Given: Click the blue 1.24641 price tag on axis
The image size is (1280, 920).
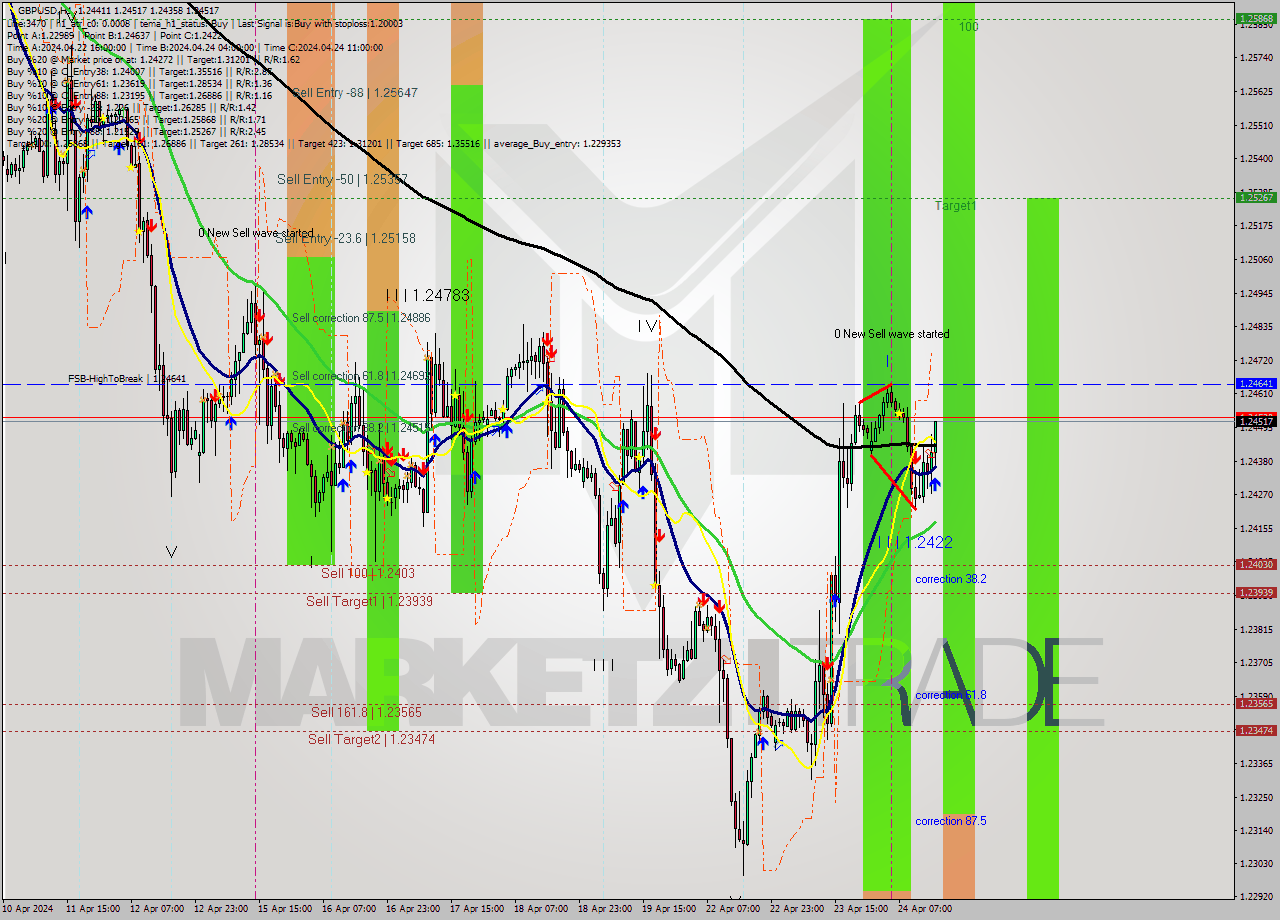Looking at the screenshot, I should (1255, 383).
